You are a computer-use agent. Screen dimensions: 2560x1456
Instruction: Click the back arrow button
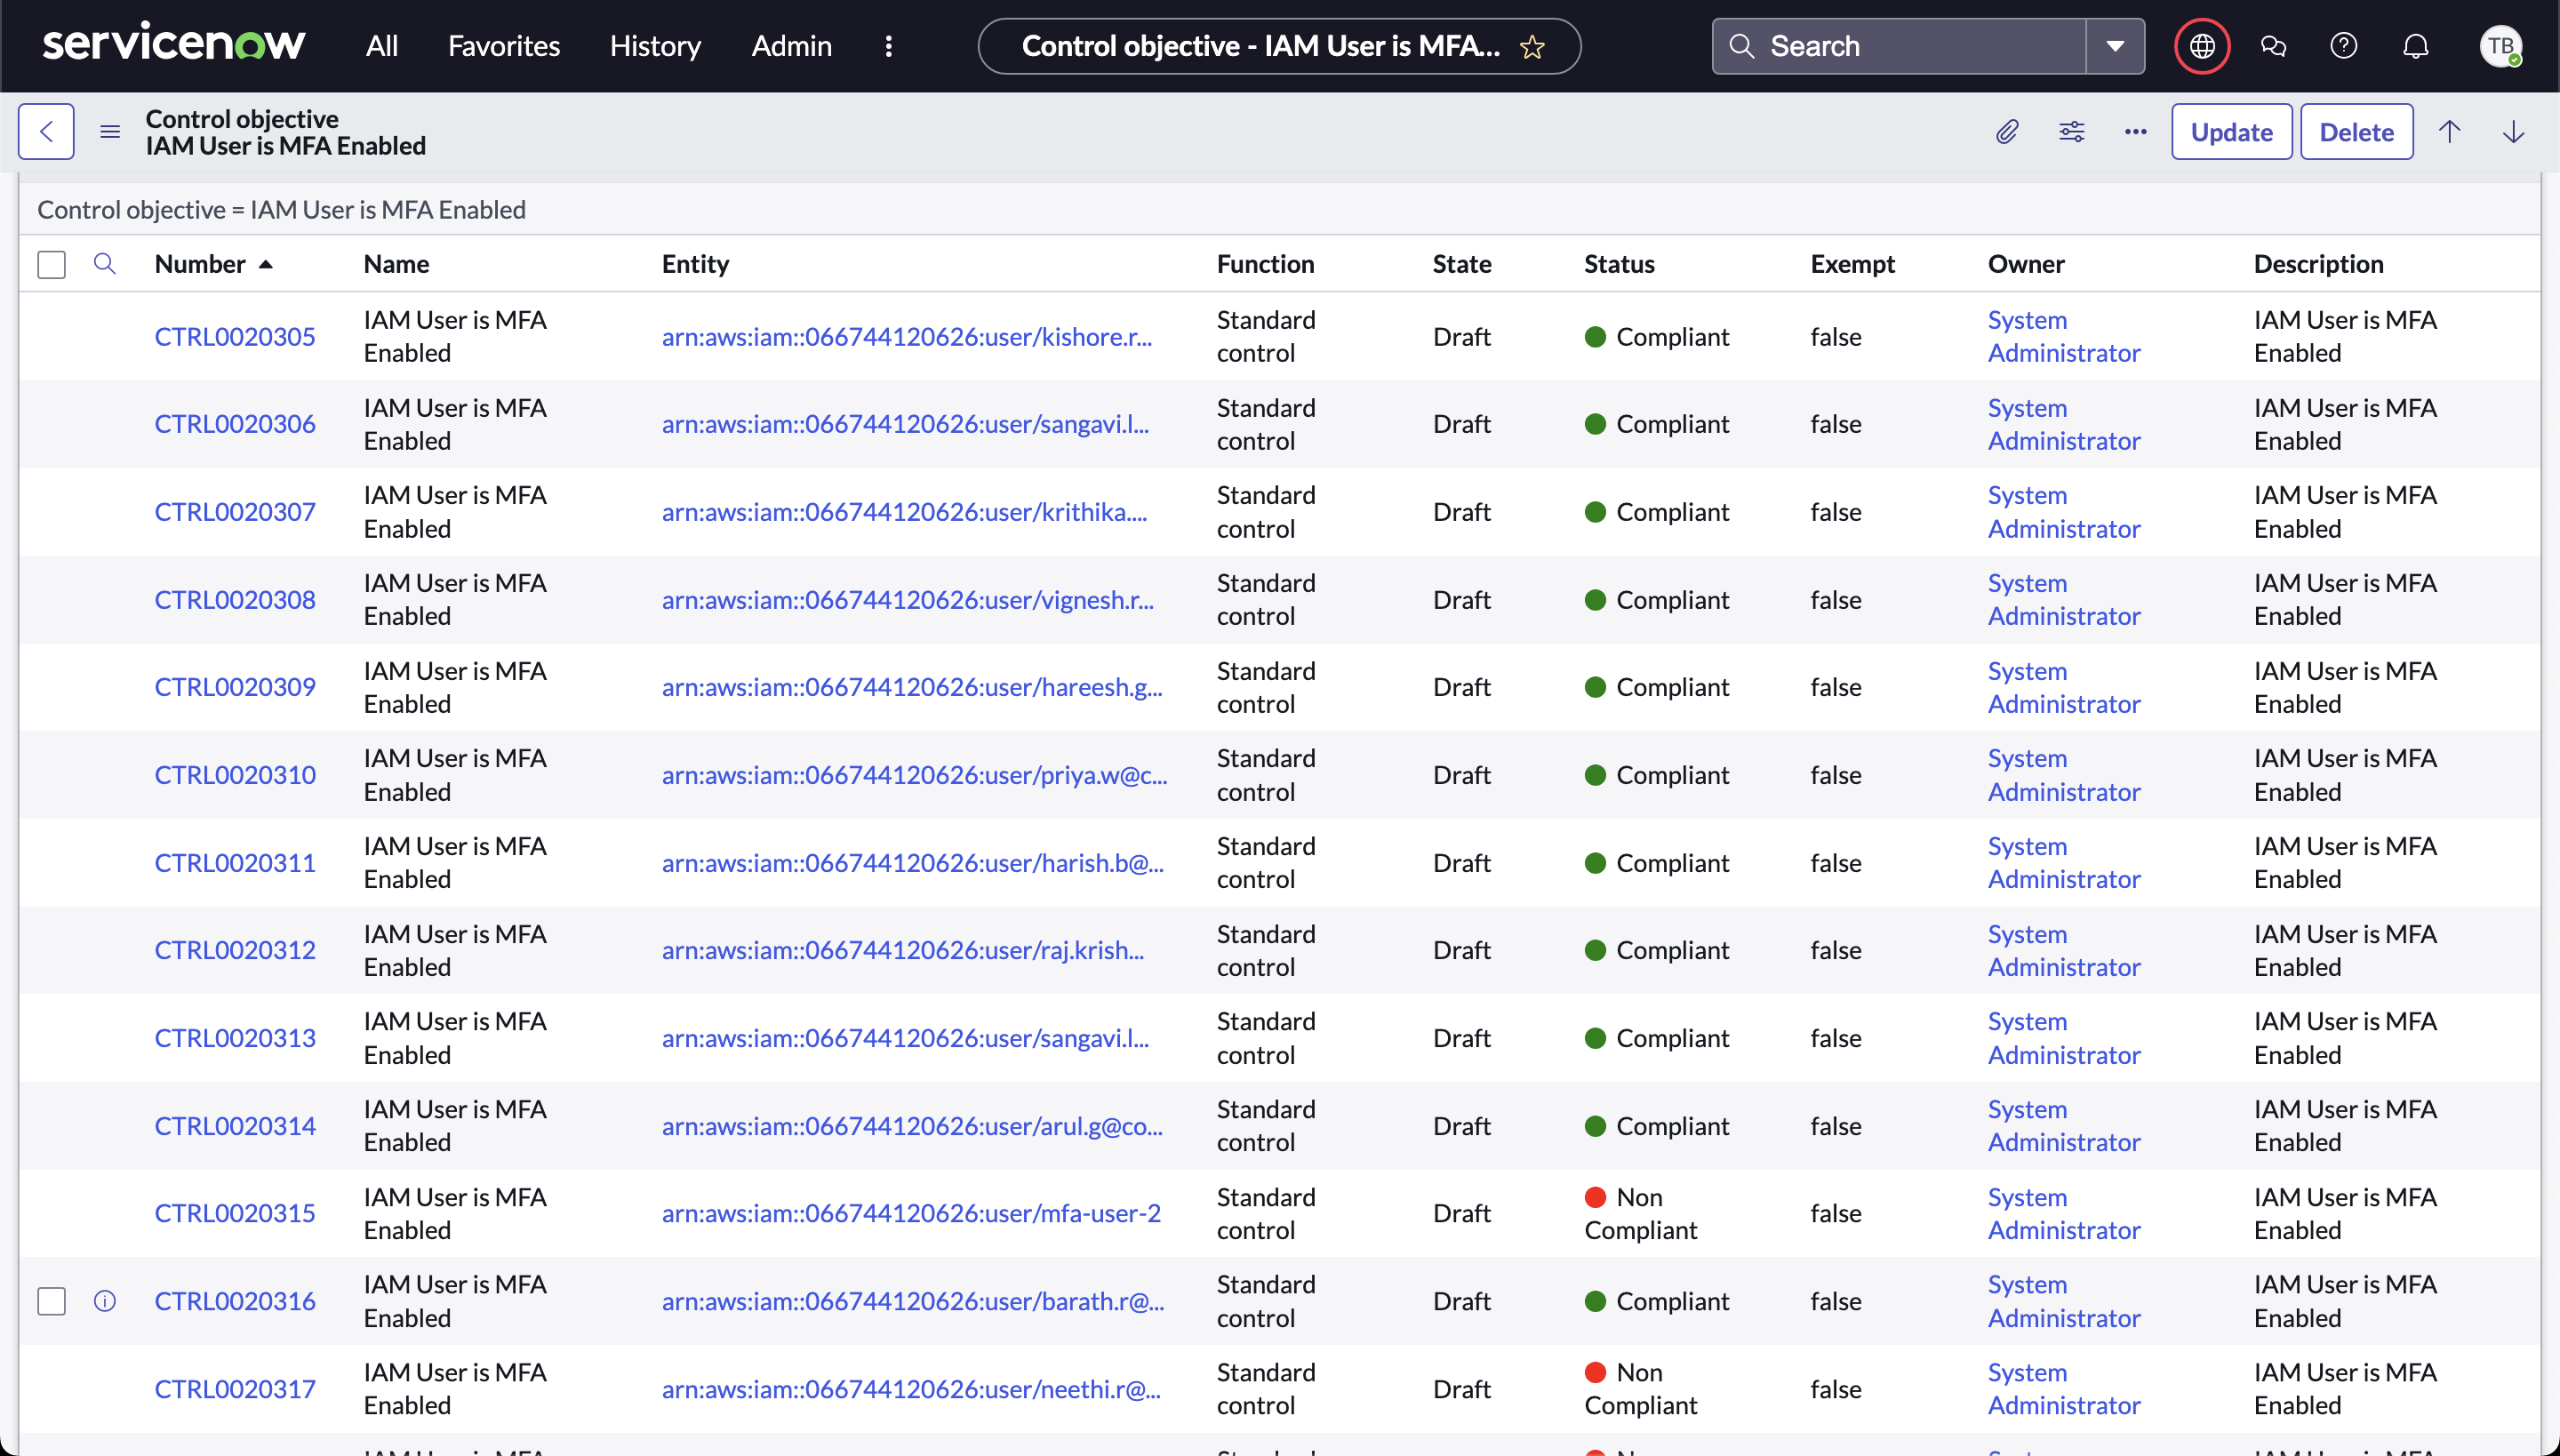tap(46, 131)
